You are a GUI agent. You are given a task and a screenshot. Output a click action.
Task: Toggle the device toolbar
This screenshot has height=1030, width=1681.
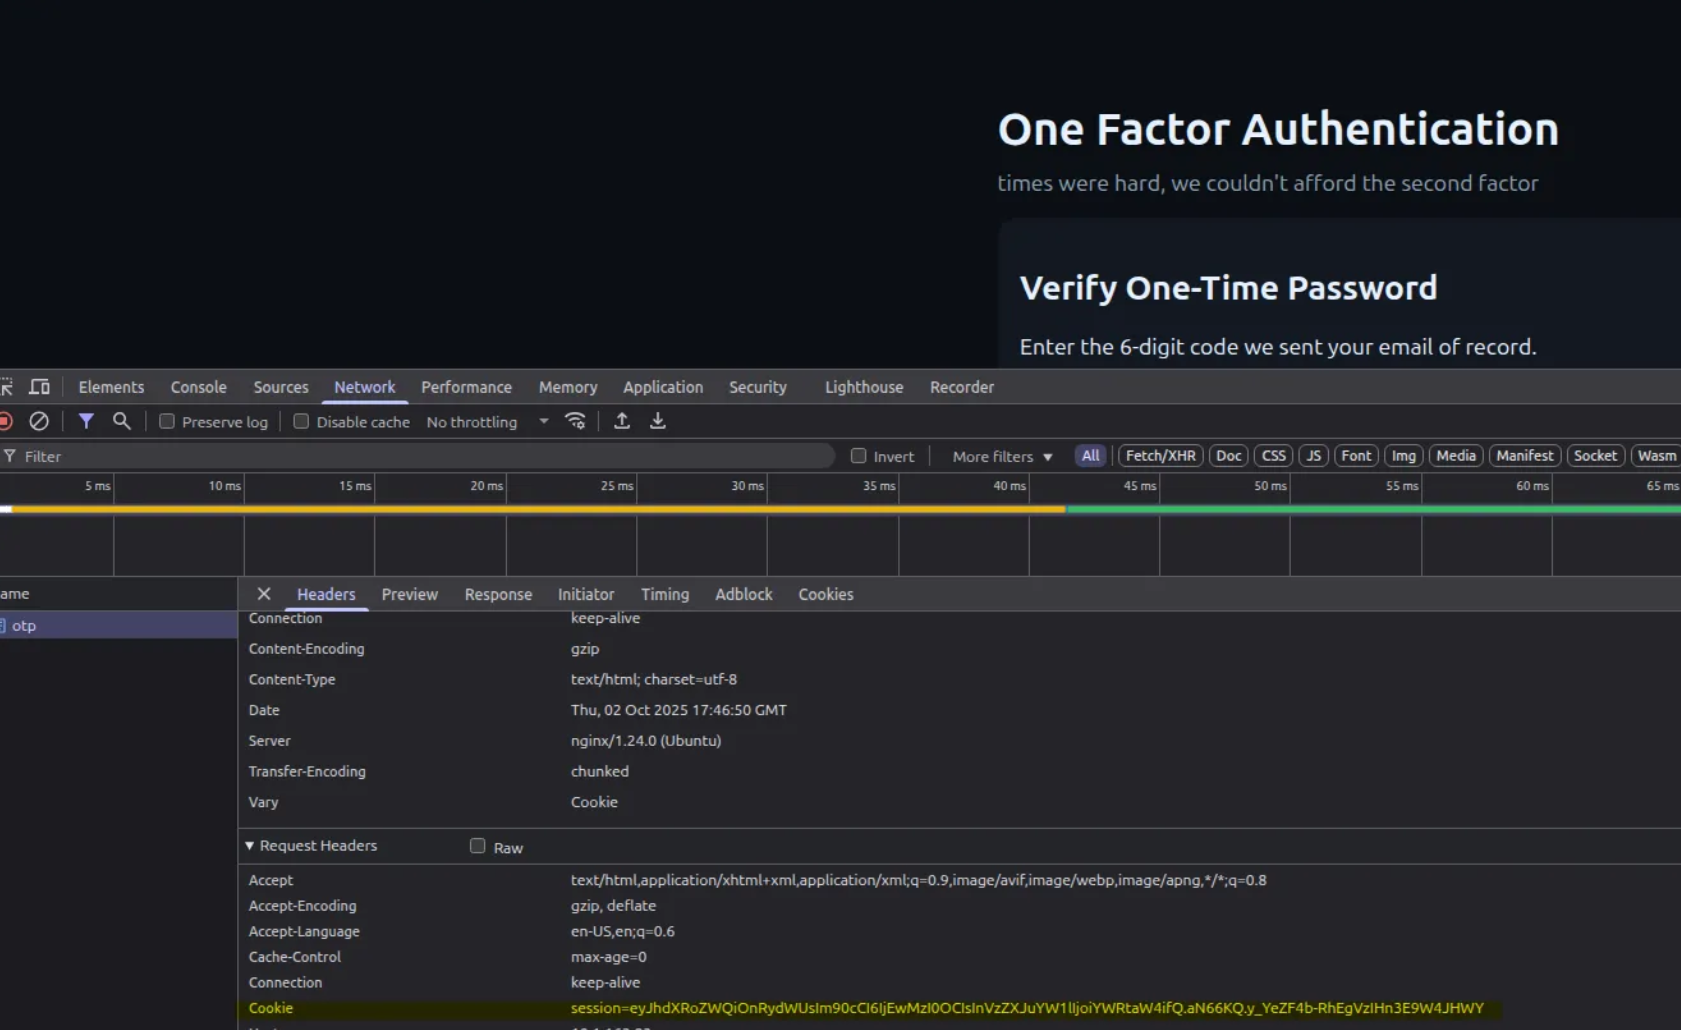point(39,386)
